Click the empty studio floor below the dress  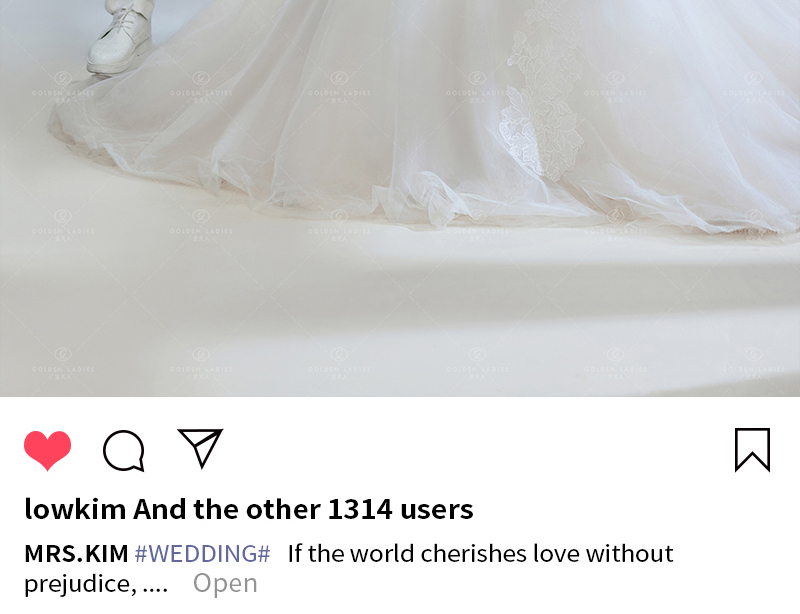(x=400, y=316)
